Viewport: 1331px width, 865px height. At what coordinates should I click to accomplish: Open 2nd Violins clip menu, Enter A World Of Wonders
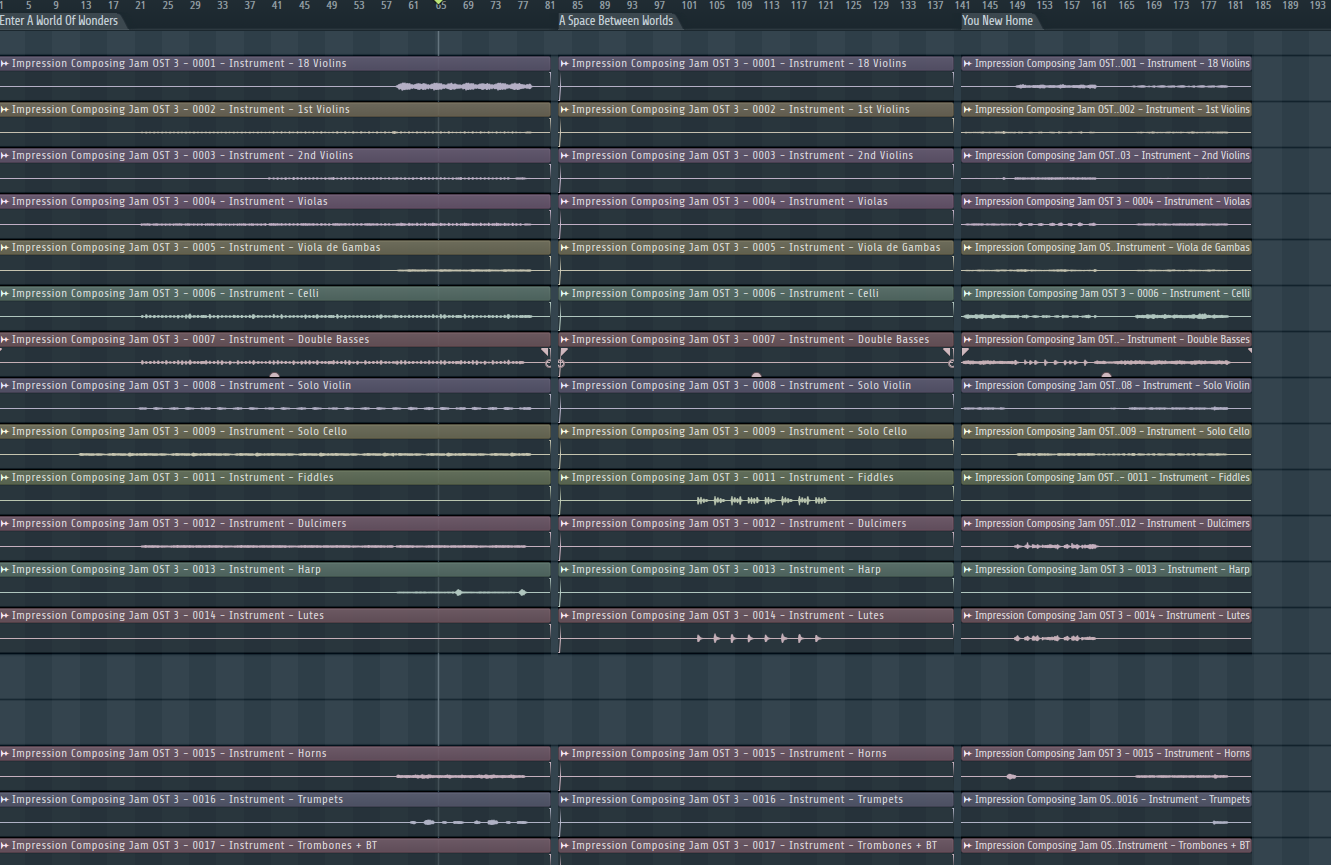click(x=5, y=156)
